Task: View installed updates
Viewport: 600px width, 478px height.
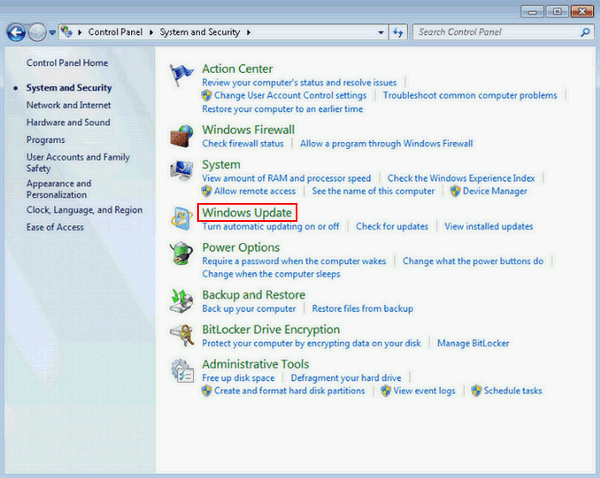Action: [x=489, y=227]
